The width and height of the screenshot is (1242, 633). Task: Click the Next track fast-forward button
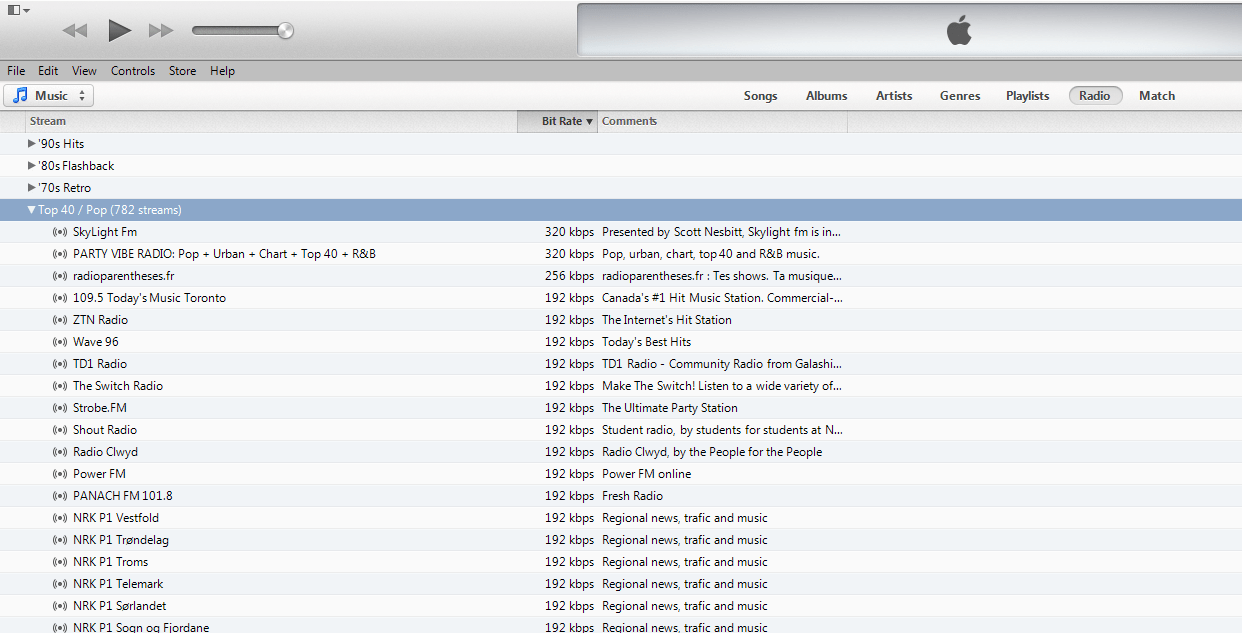pos(161,31)
